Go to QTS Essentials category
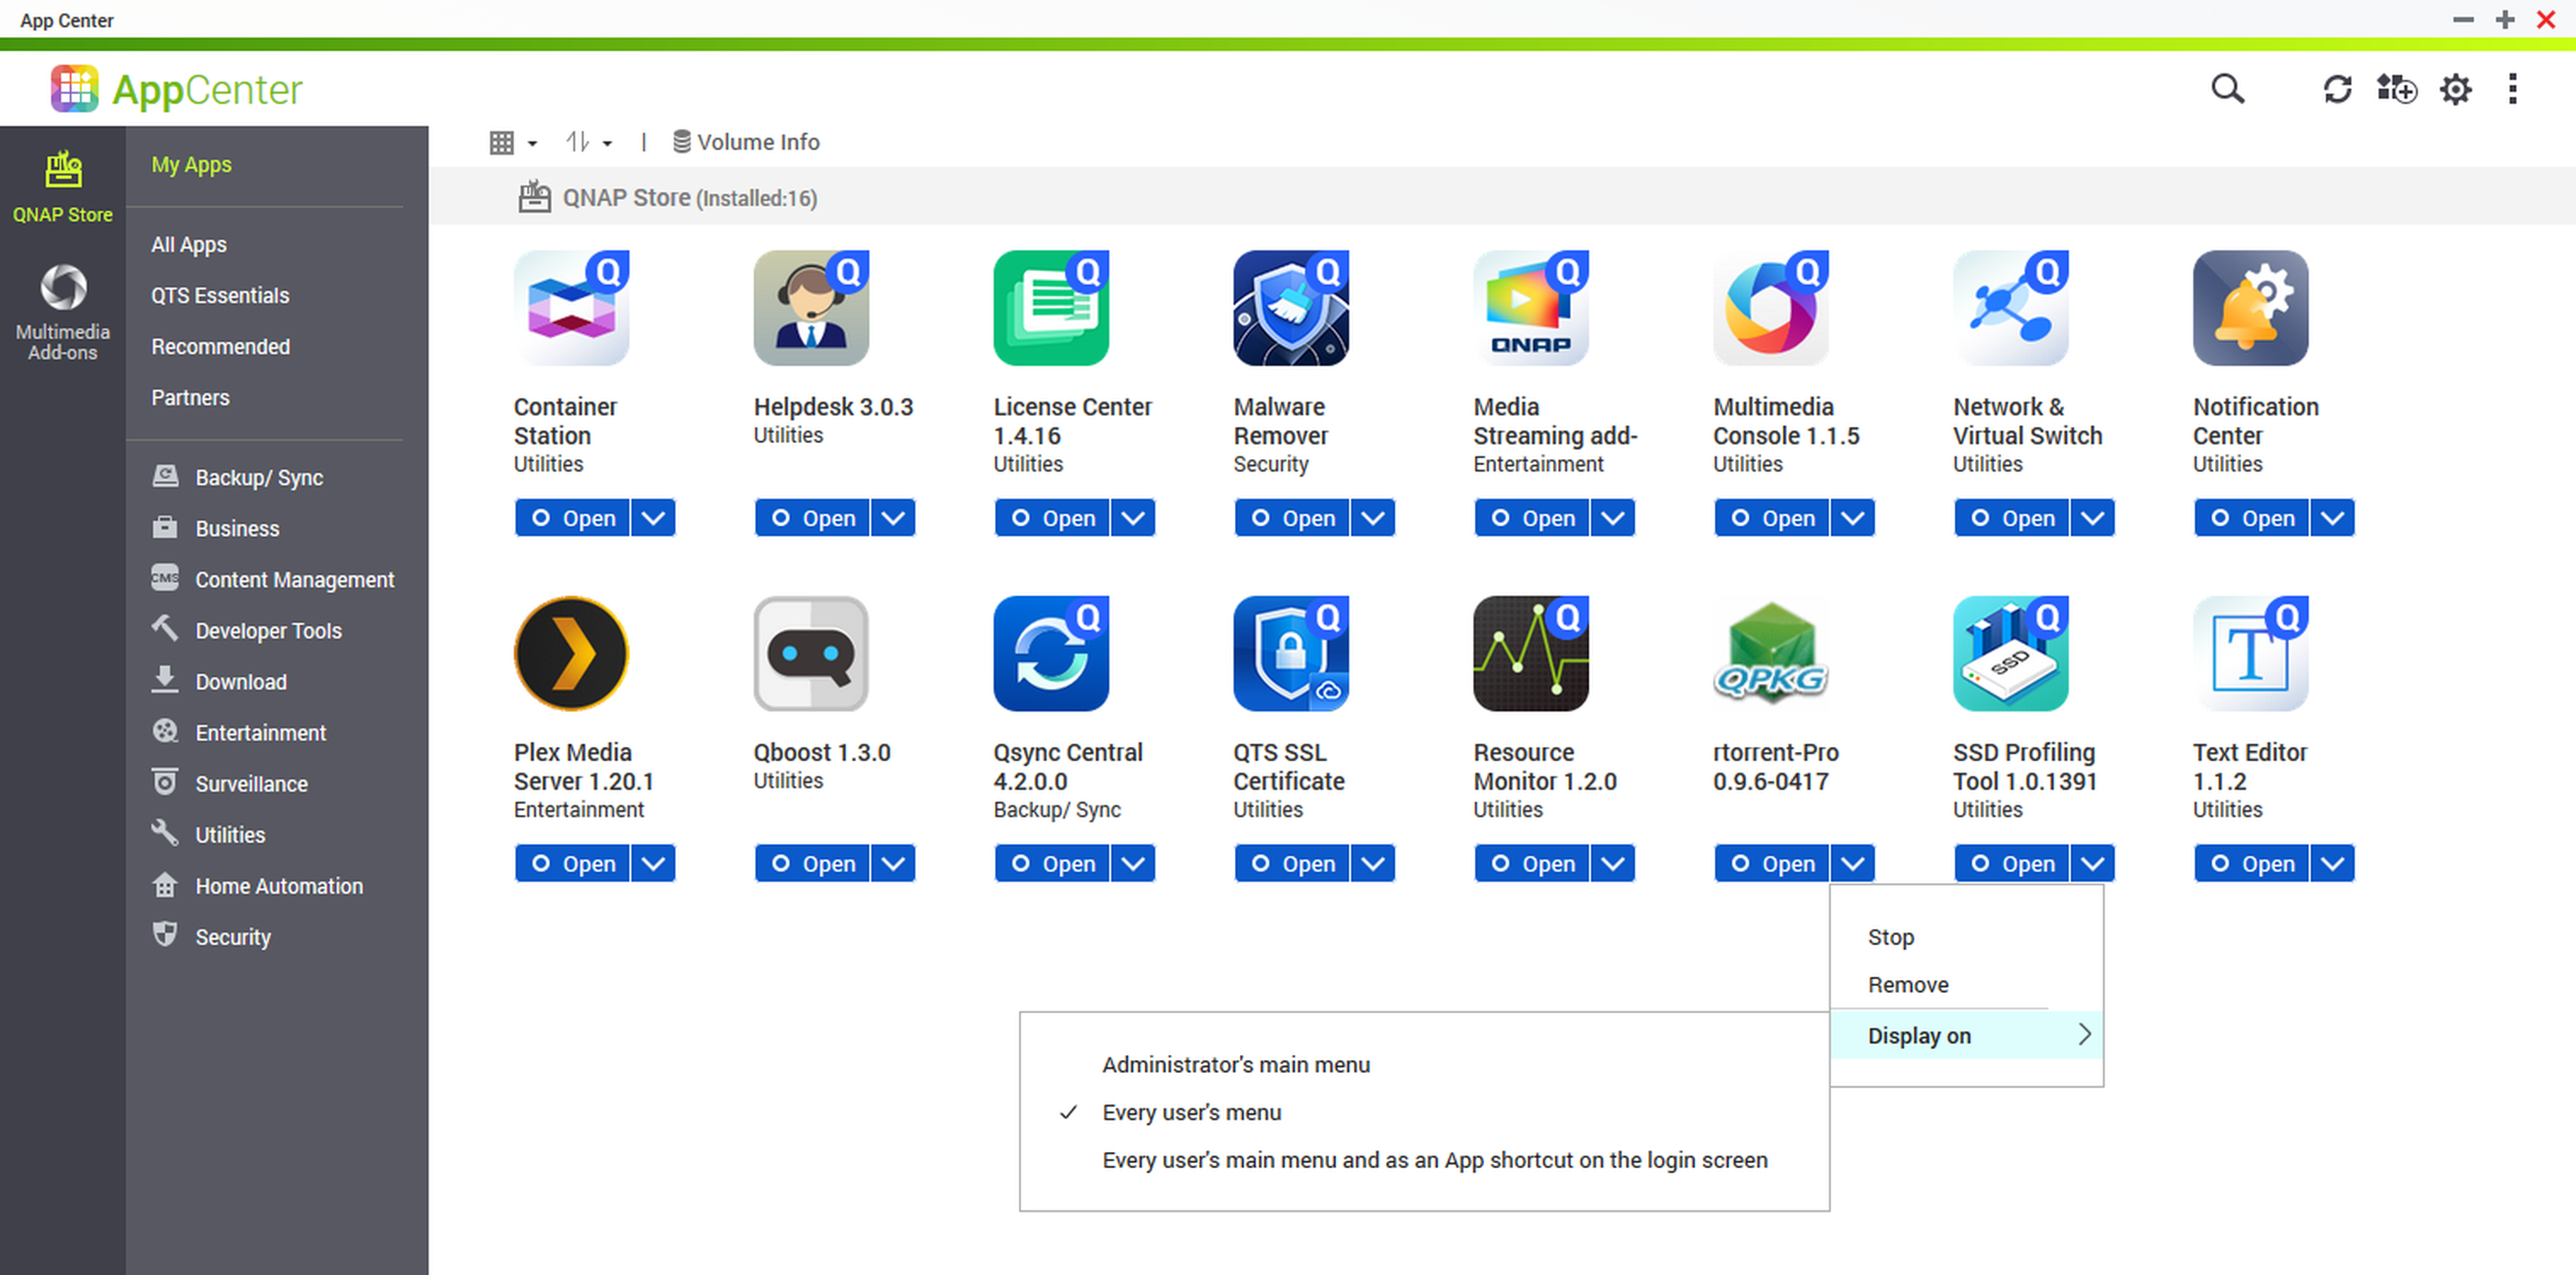The height and width of the screenshot is (1275, 2576). tap(220, 295)
